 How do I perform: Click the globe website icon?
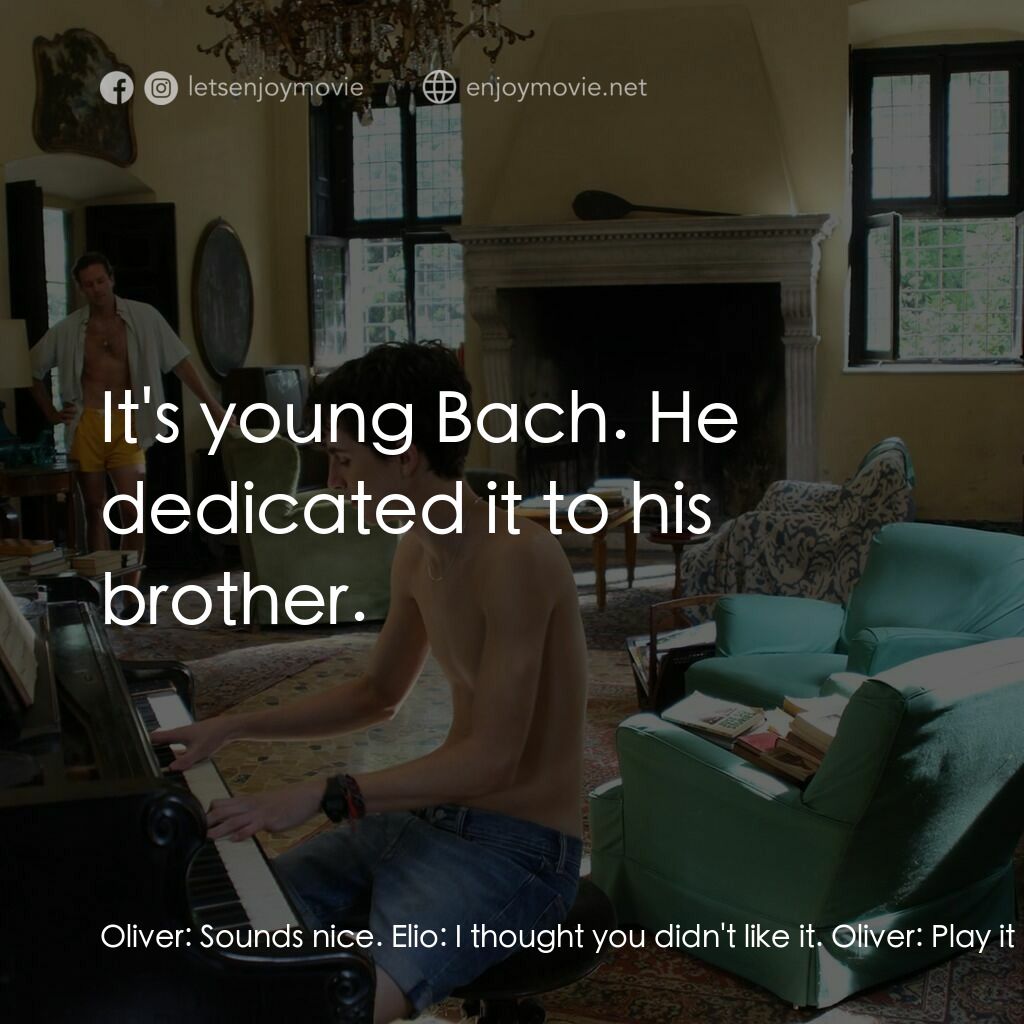pyautogui.click(x=440, y=87)
